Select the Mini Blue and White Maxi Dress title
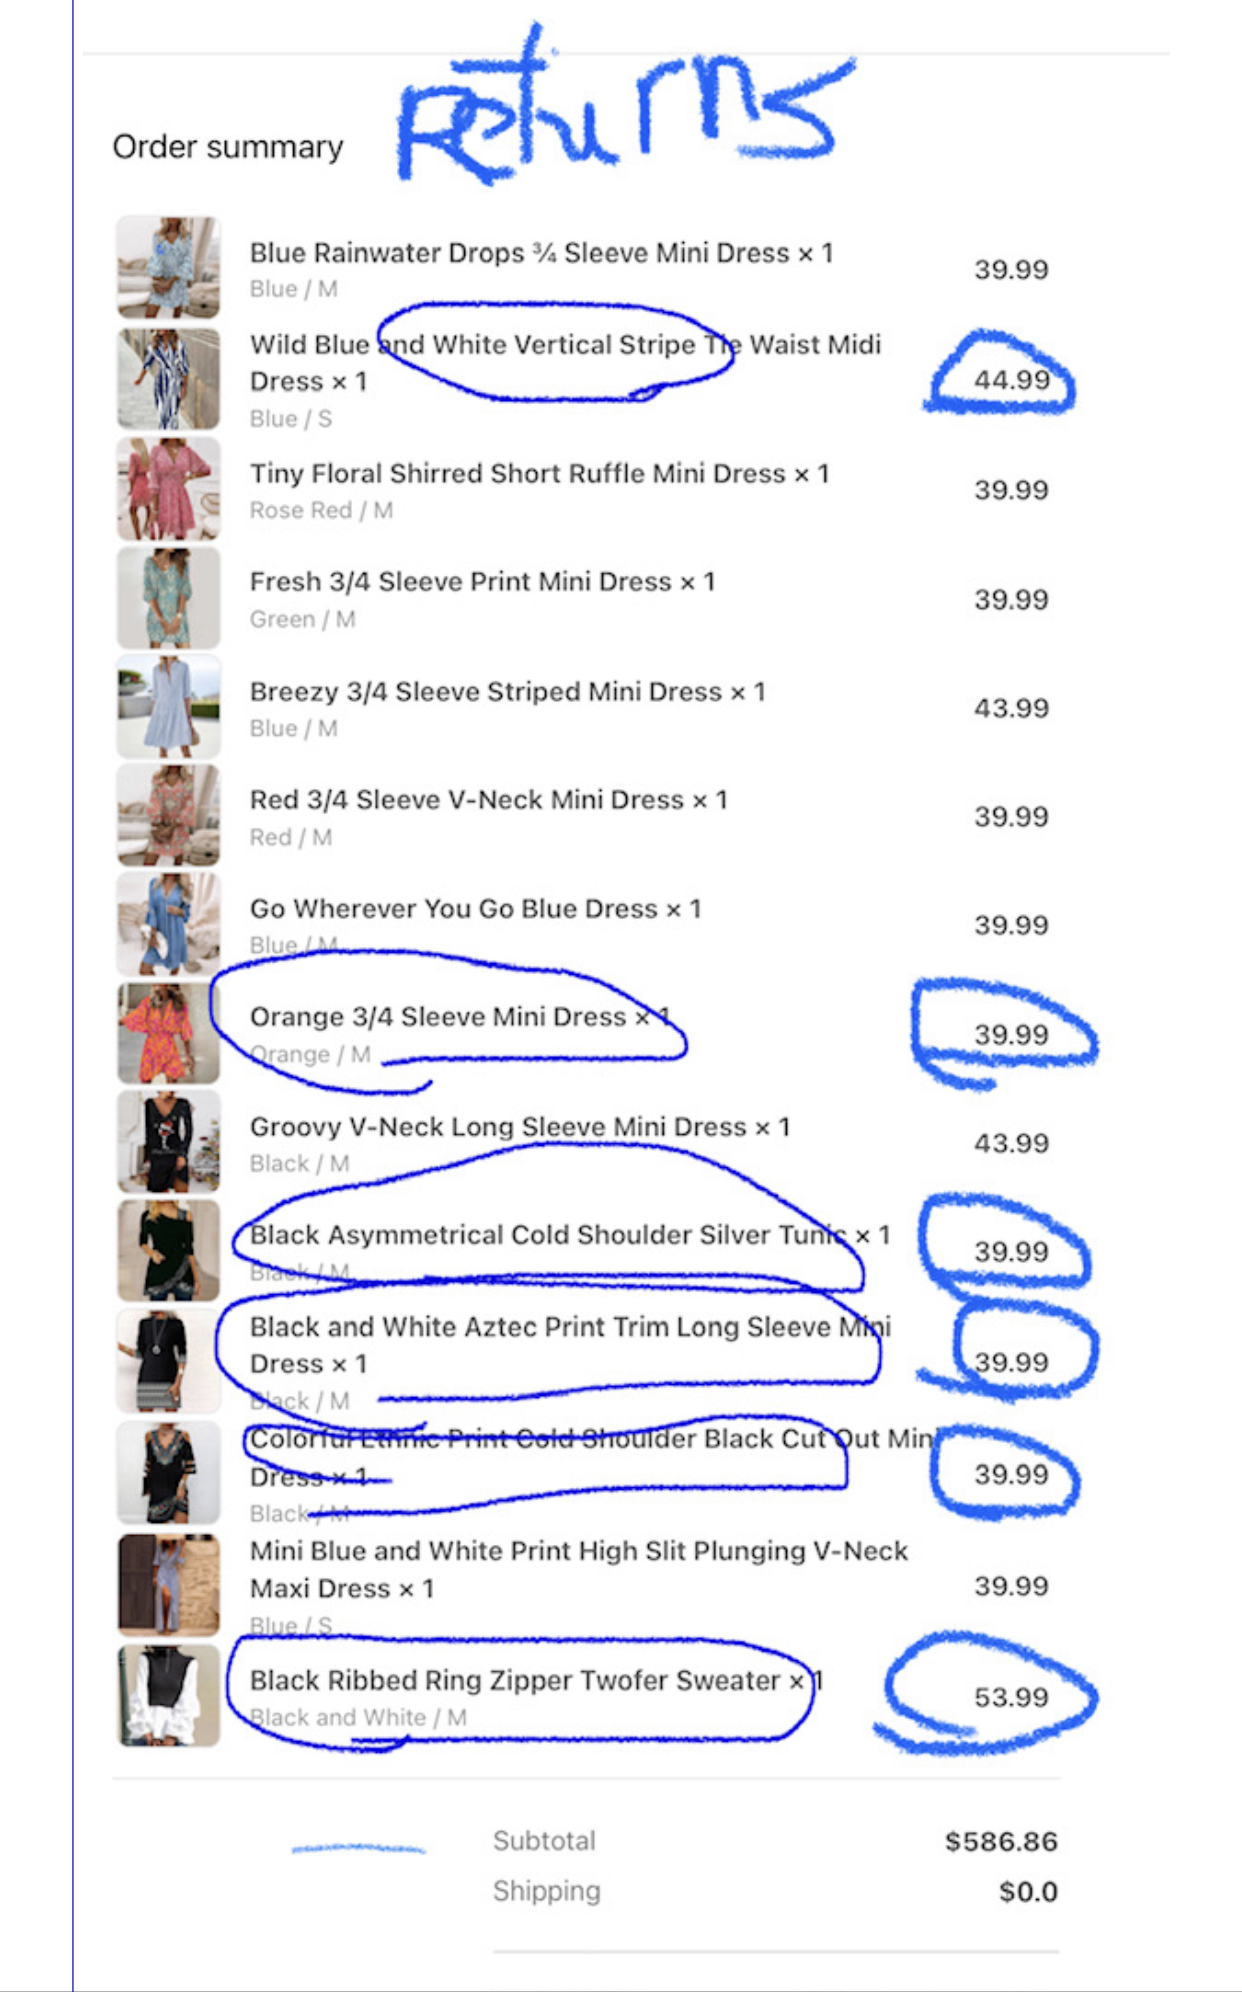This screenshot has height=1992, width=1242. 578,1569
